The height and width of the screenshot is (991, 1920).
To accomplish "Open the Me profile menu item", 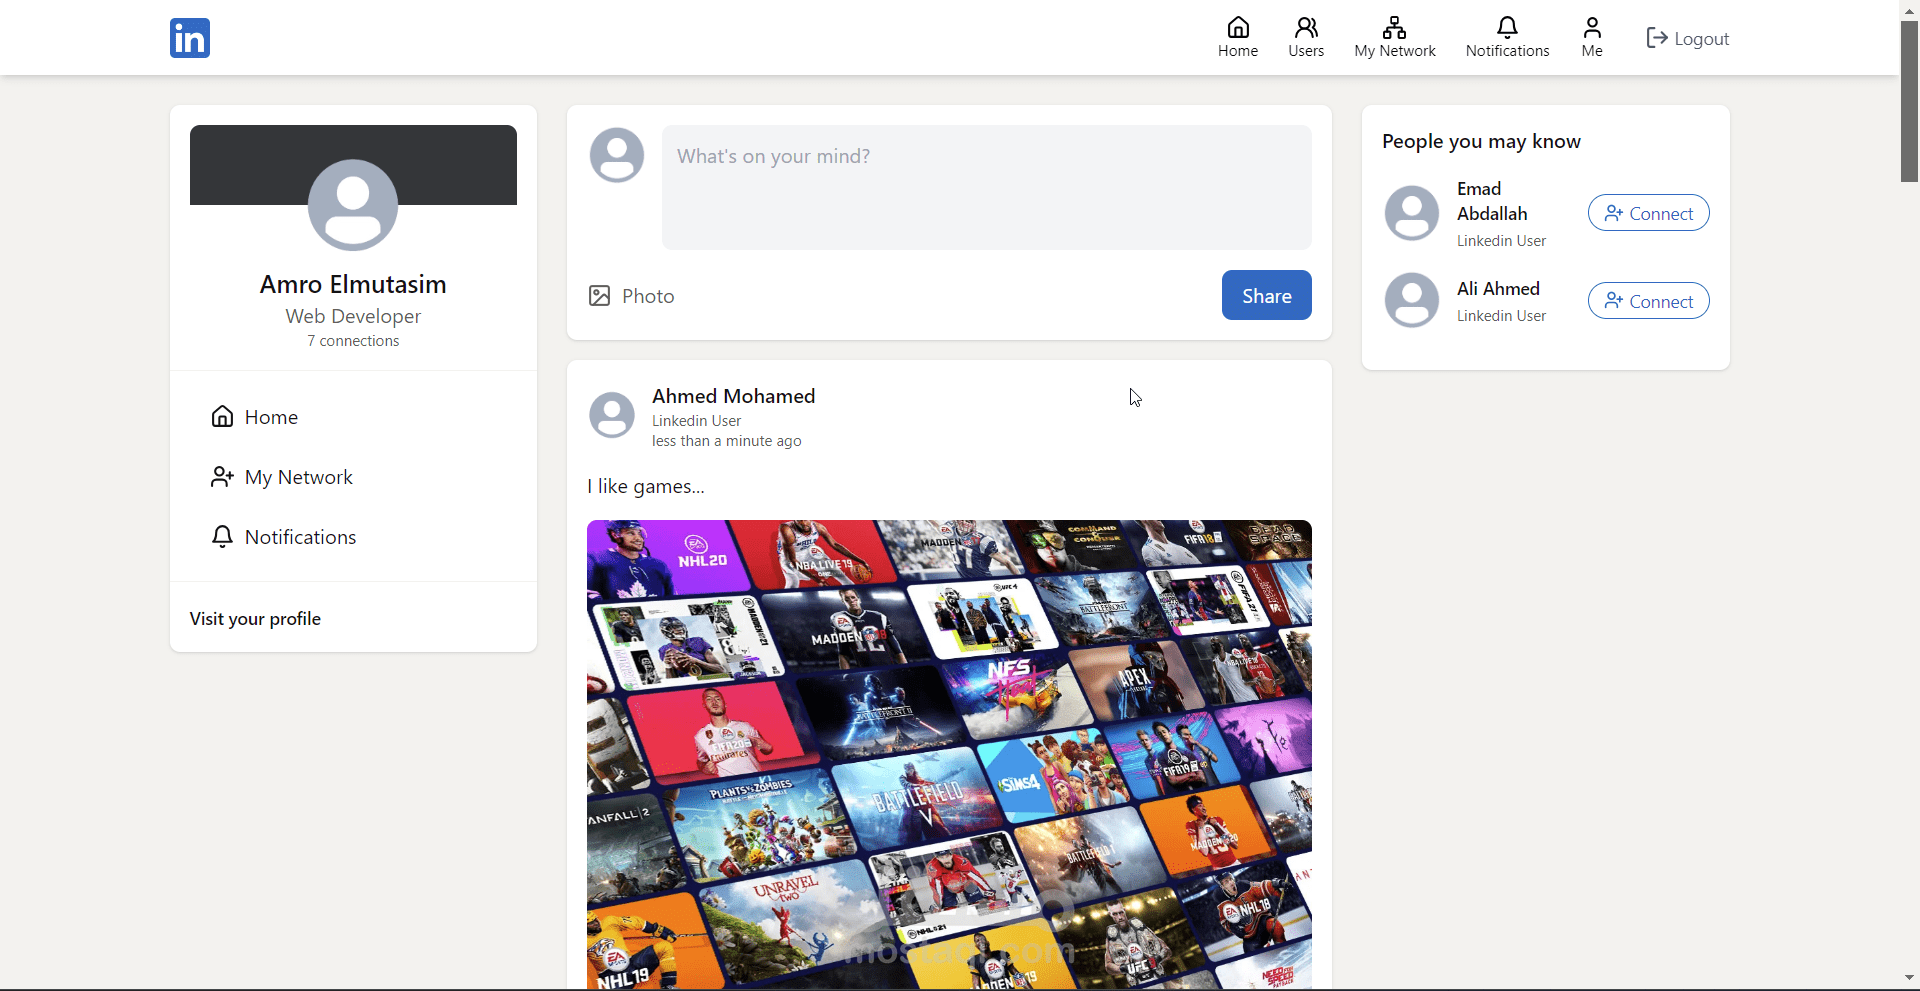I will click(x=1592, y=38).
